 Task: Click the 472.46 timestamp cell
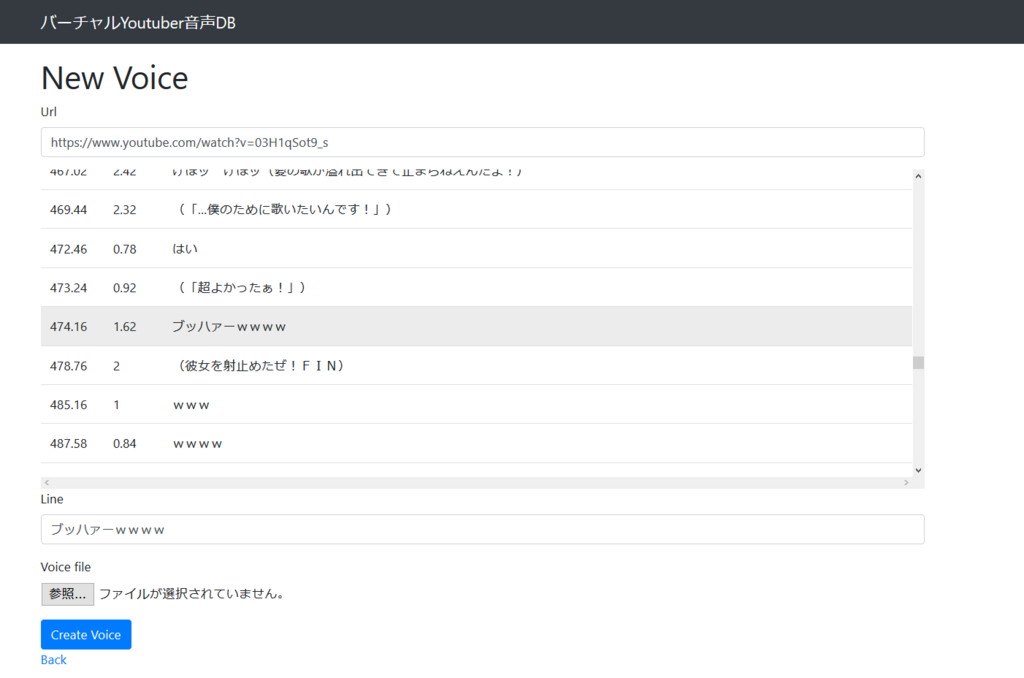pyautogui.click(x=69, y=249)
